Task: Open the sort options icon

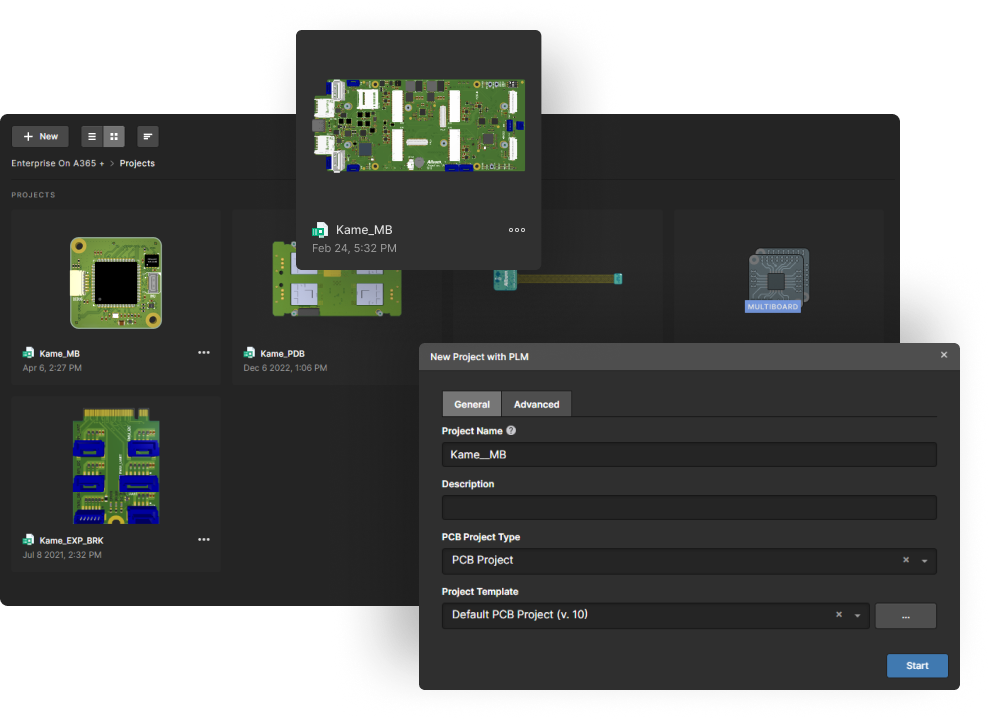Action: [x=147, y=136]
